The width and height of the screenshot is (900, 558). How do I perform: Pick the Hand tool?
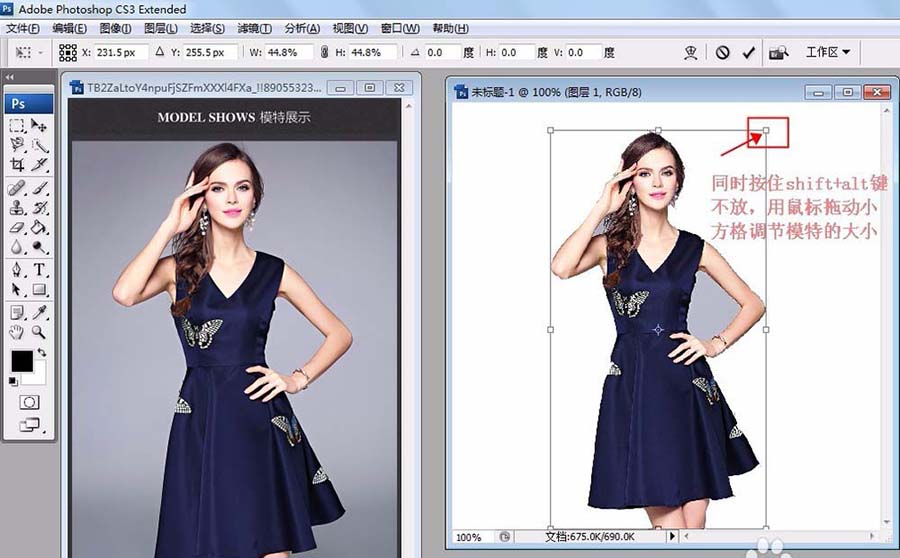[17, 332]
